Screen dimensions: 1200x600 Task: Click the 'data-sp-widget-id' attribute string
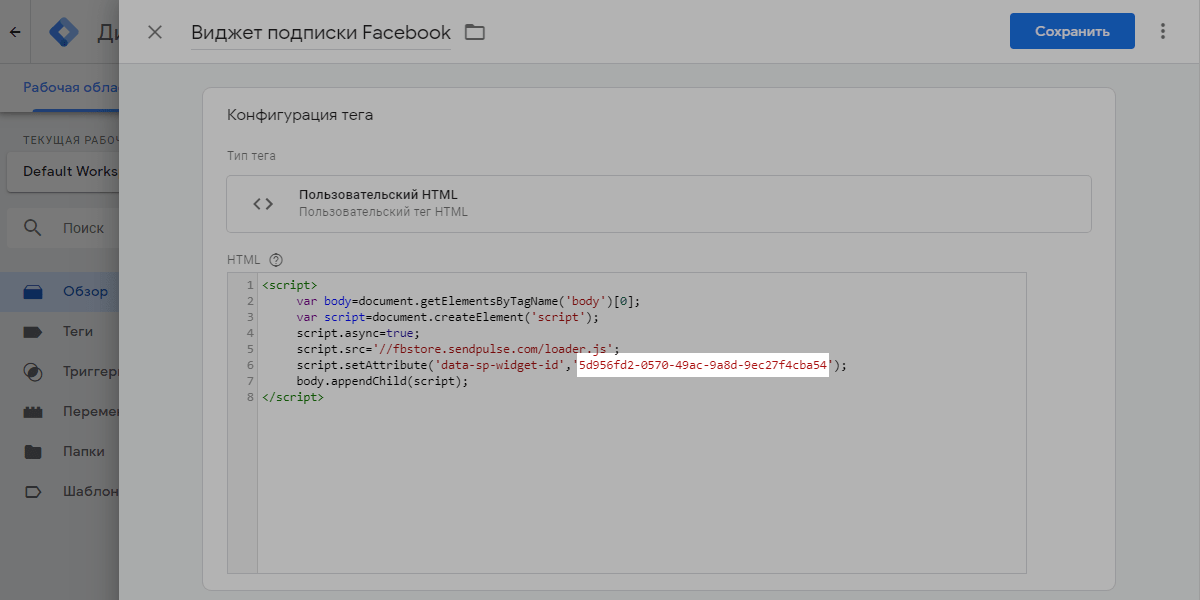pyautogui.click(x=502, y=365)
